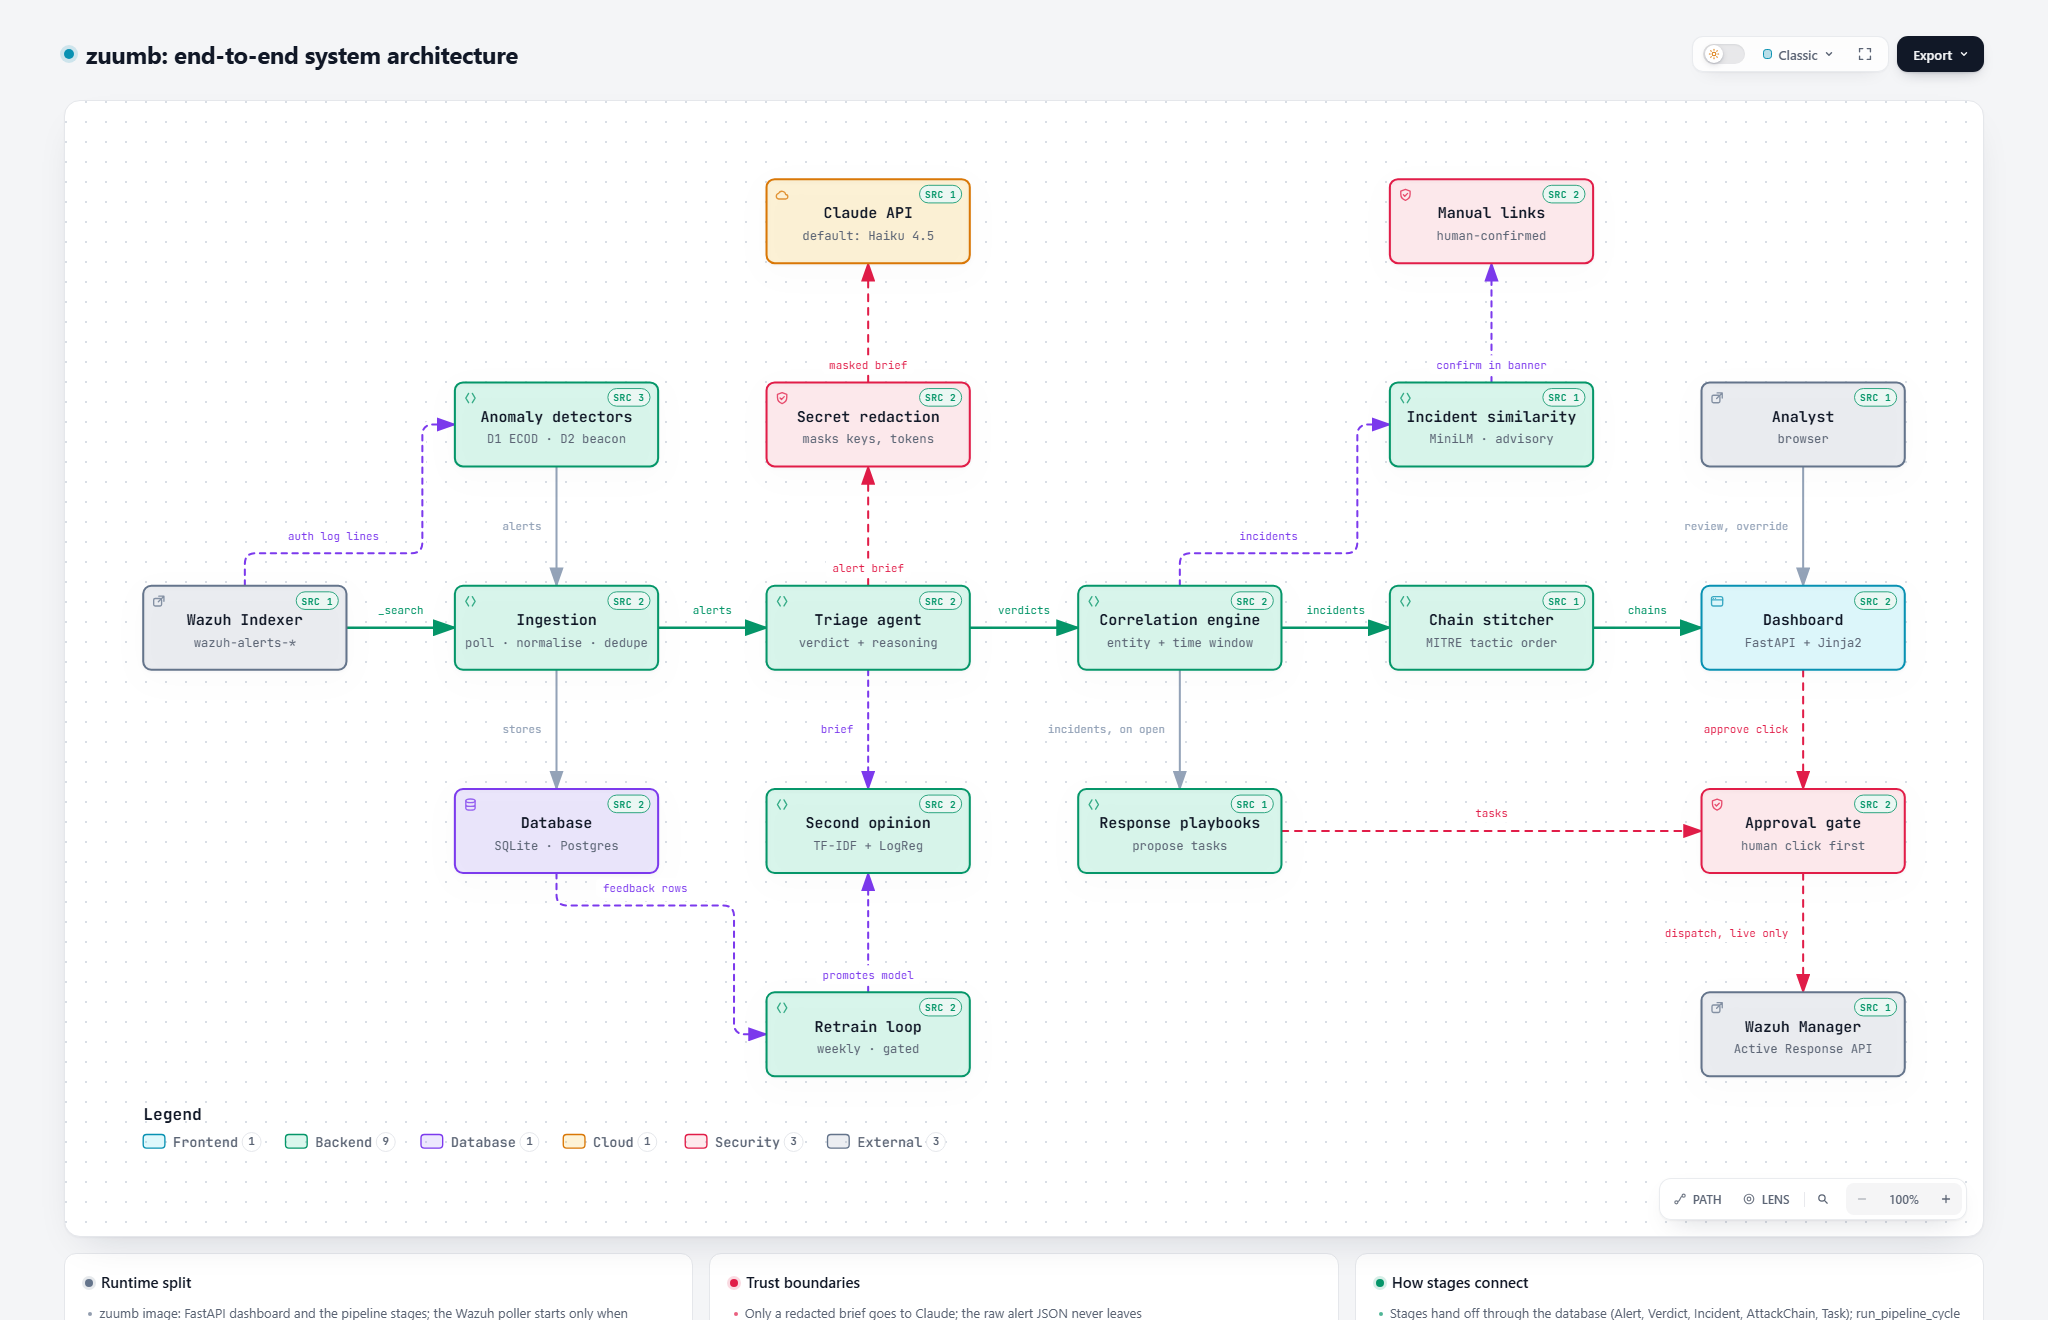Enter fullscreen diagram view
The height and width of the screenshot is (1320, 2048).
tap(1865, 55)
